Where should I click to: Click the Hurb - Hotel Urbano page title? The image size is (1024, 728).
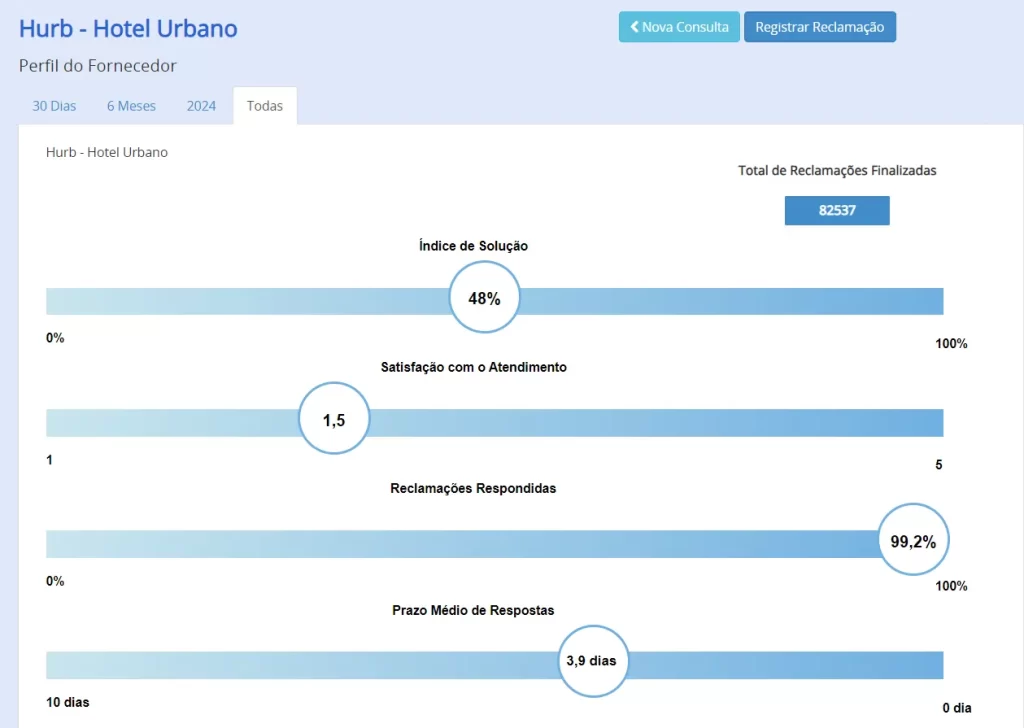click(x=128, y=28)
